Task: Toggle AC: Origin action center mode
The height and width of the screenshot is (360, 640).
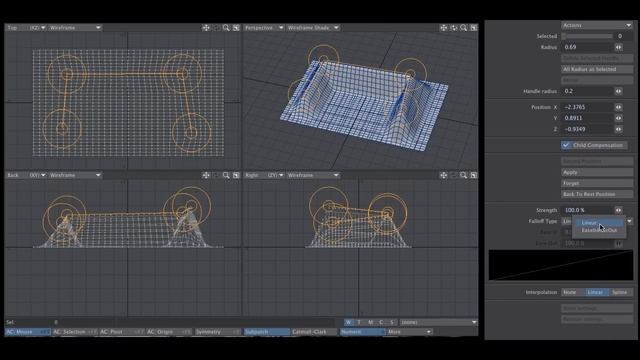Action: (x=169, y=332)
